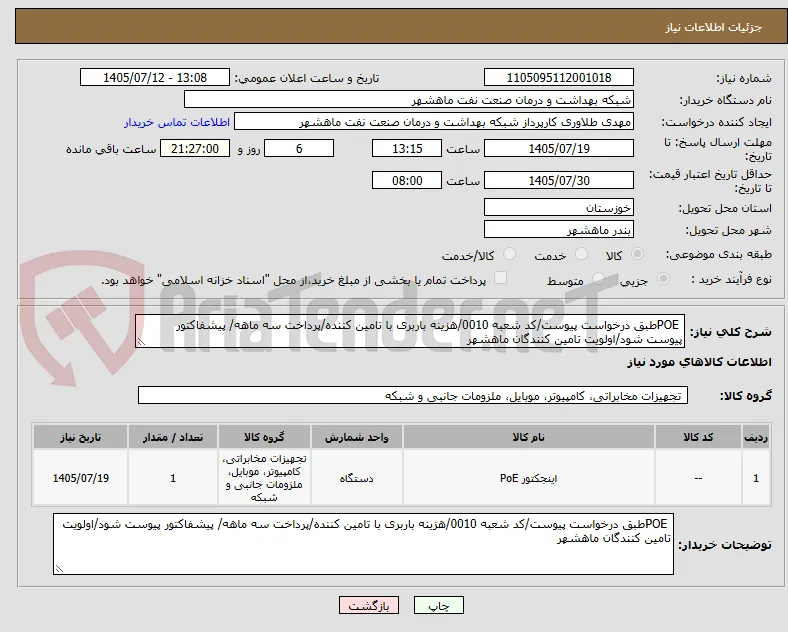Select the متوسط purchase type radio

598,279
